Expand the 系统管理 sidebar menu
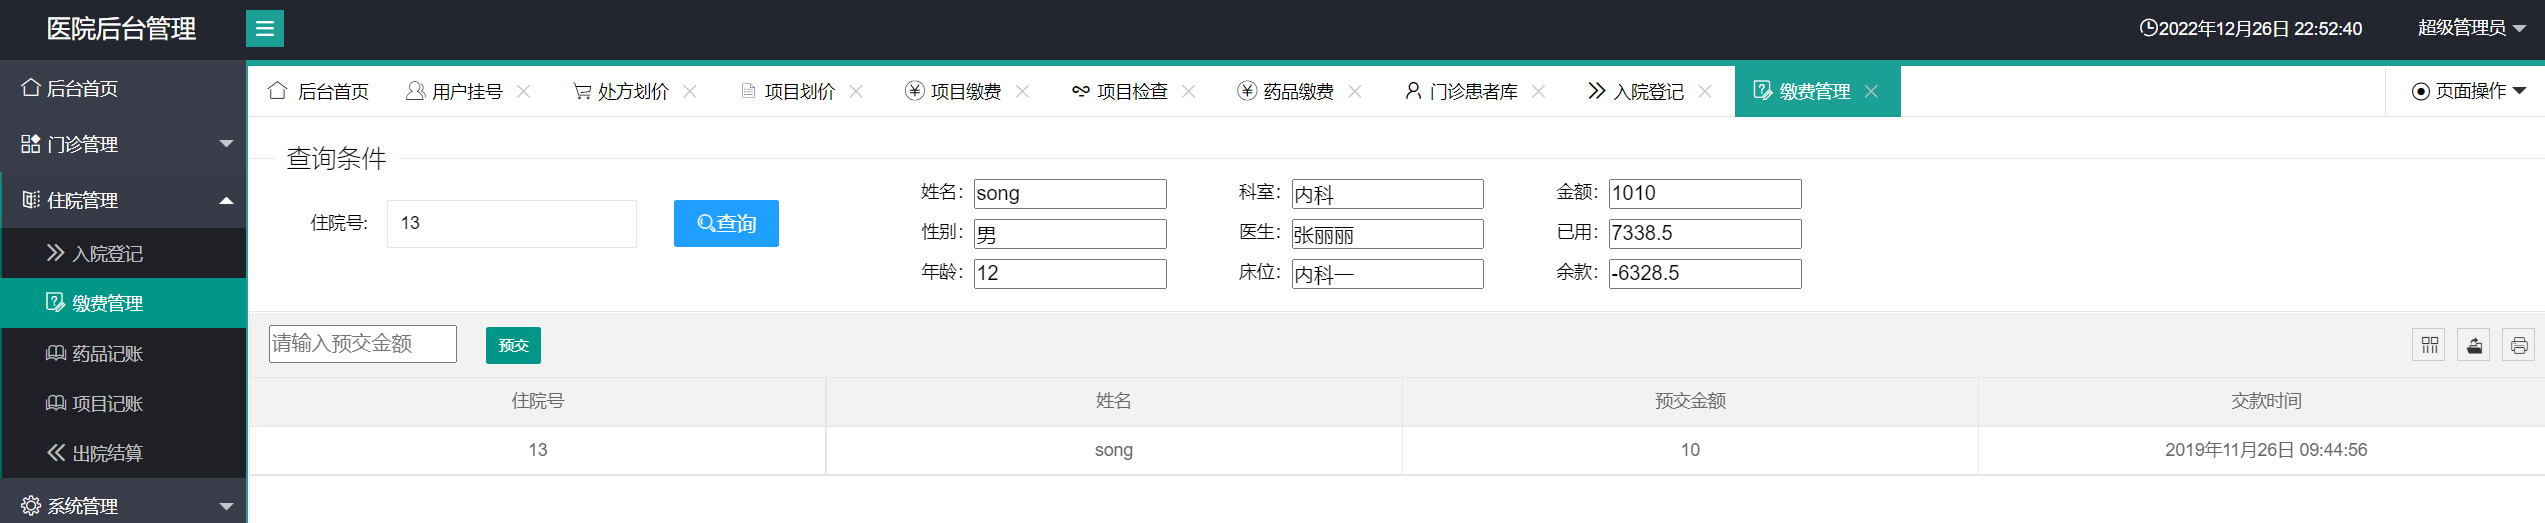This screenshot has height=523, width=2545. click(124, 506)
